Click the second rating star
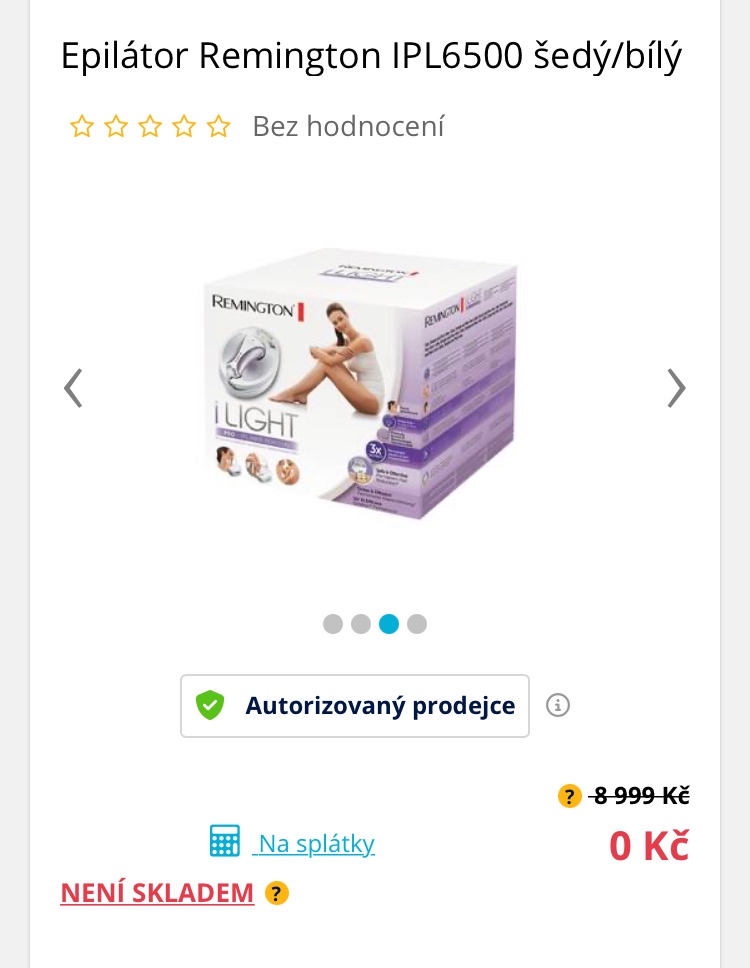This screenshot has height=968, width=750. [x=116, y=127]
